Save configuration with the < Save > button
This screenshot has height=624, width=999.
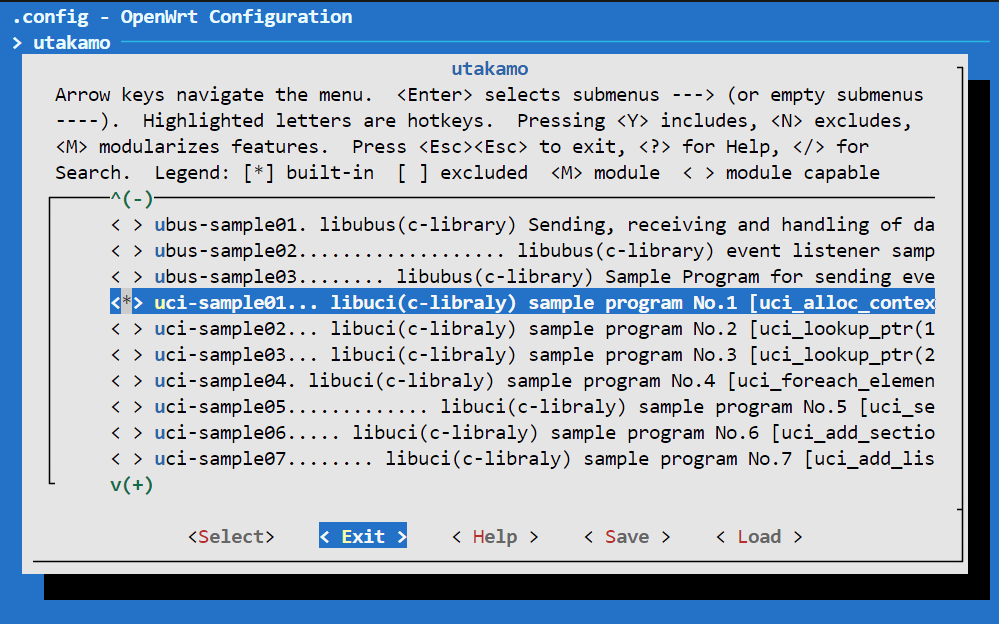tap(627, 537)
